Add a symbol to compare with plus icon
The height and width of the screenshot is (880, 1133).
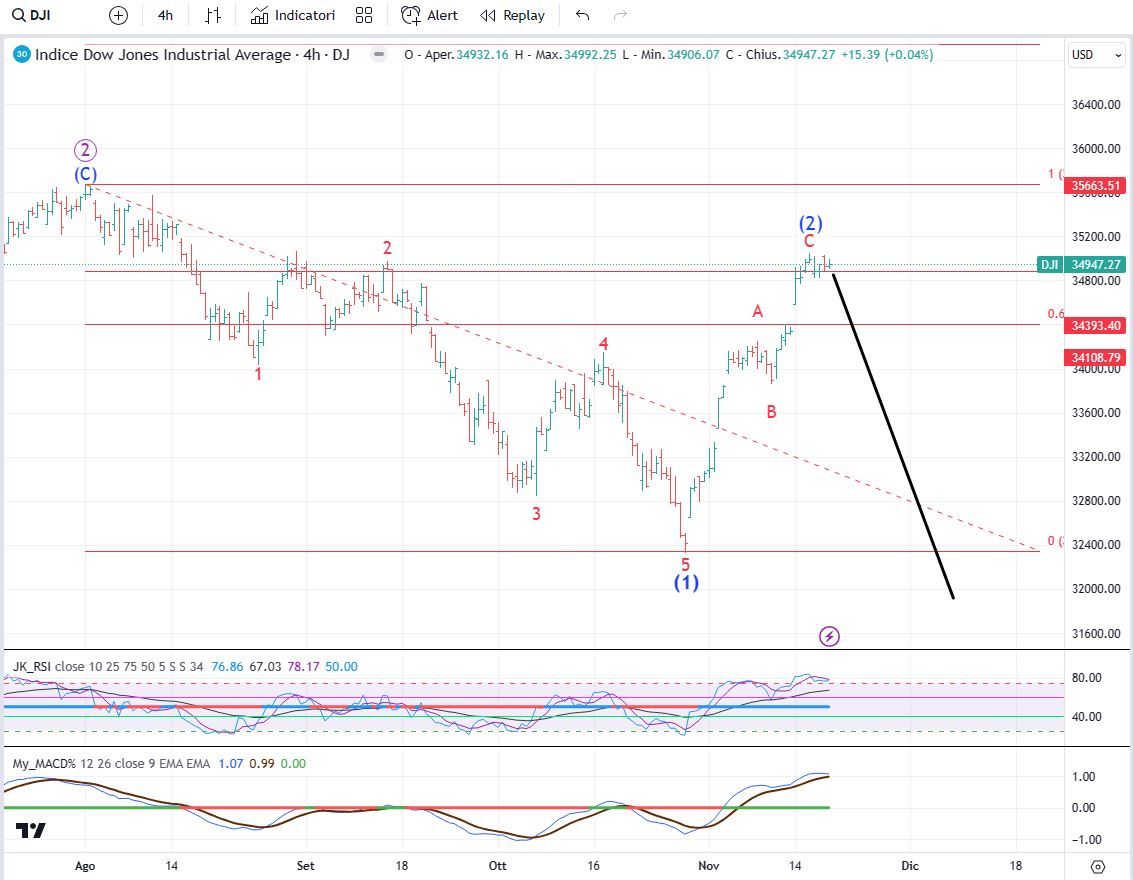pyautogui.click(x=118, y=15)
